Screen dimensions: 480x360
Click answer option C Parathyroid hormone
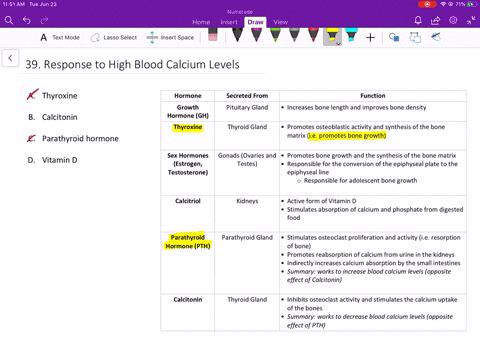tap(73, 138)
